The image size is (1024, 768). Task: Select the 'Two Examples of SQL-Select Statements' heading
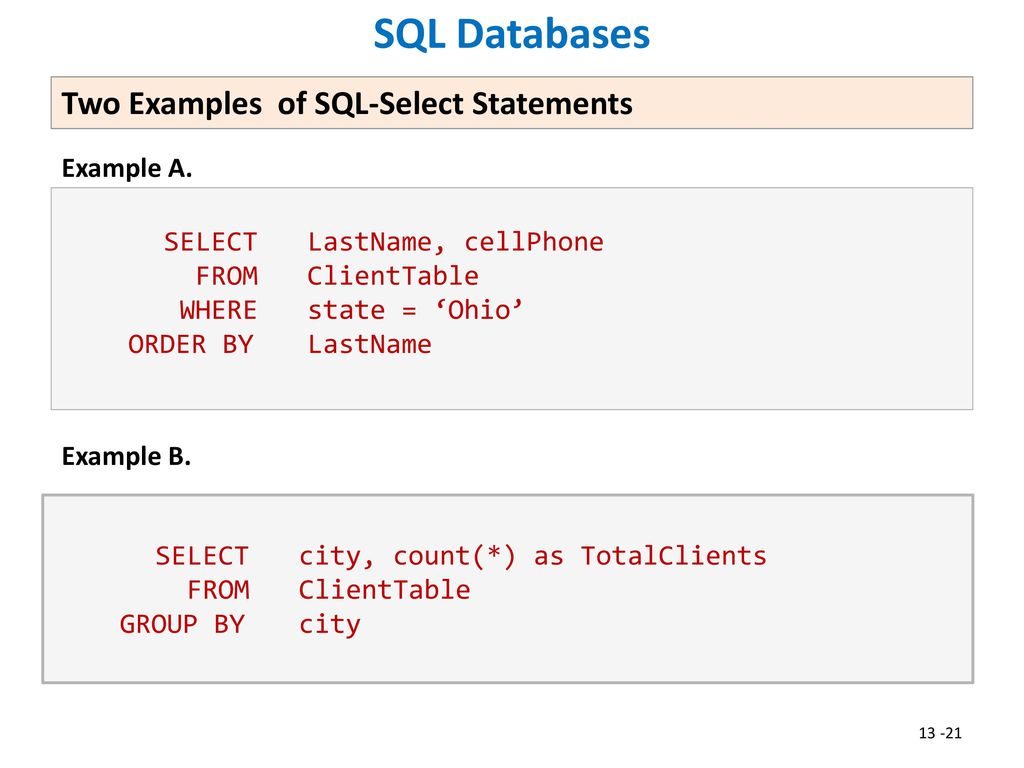[x=347, y=103]
